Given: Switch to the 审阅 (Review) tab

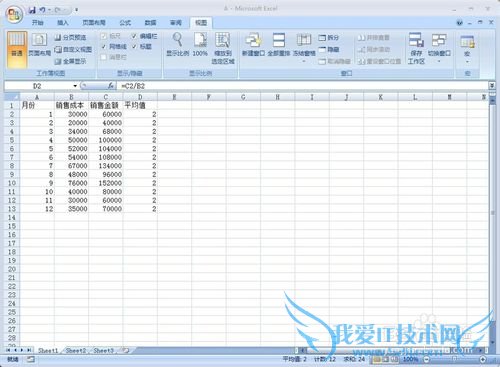Looking at the screenshot, I should coord(176,23).
